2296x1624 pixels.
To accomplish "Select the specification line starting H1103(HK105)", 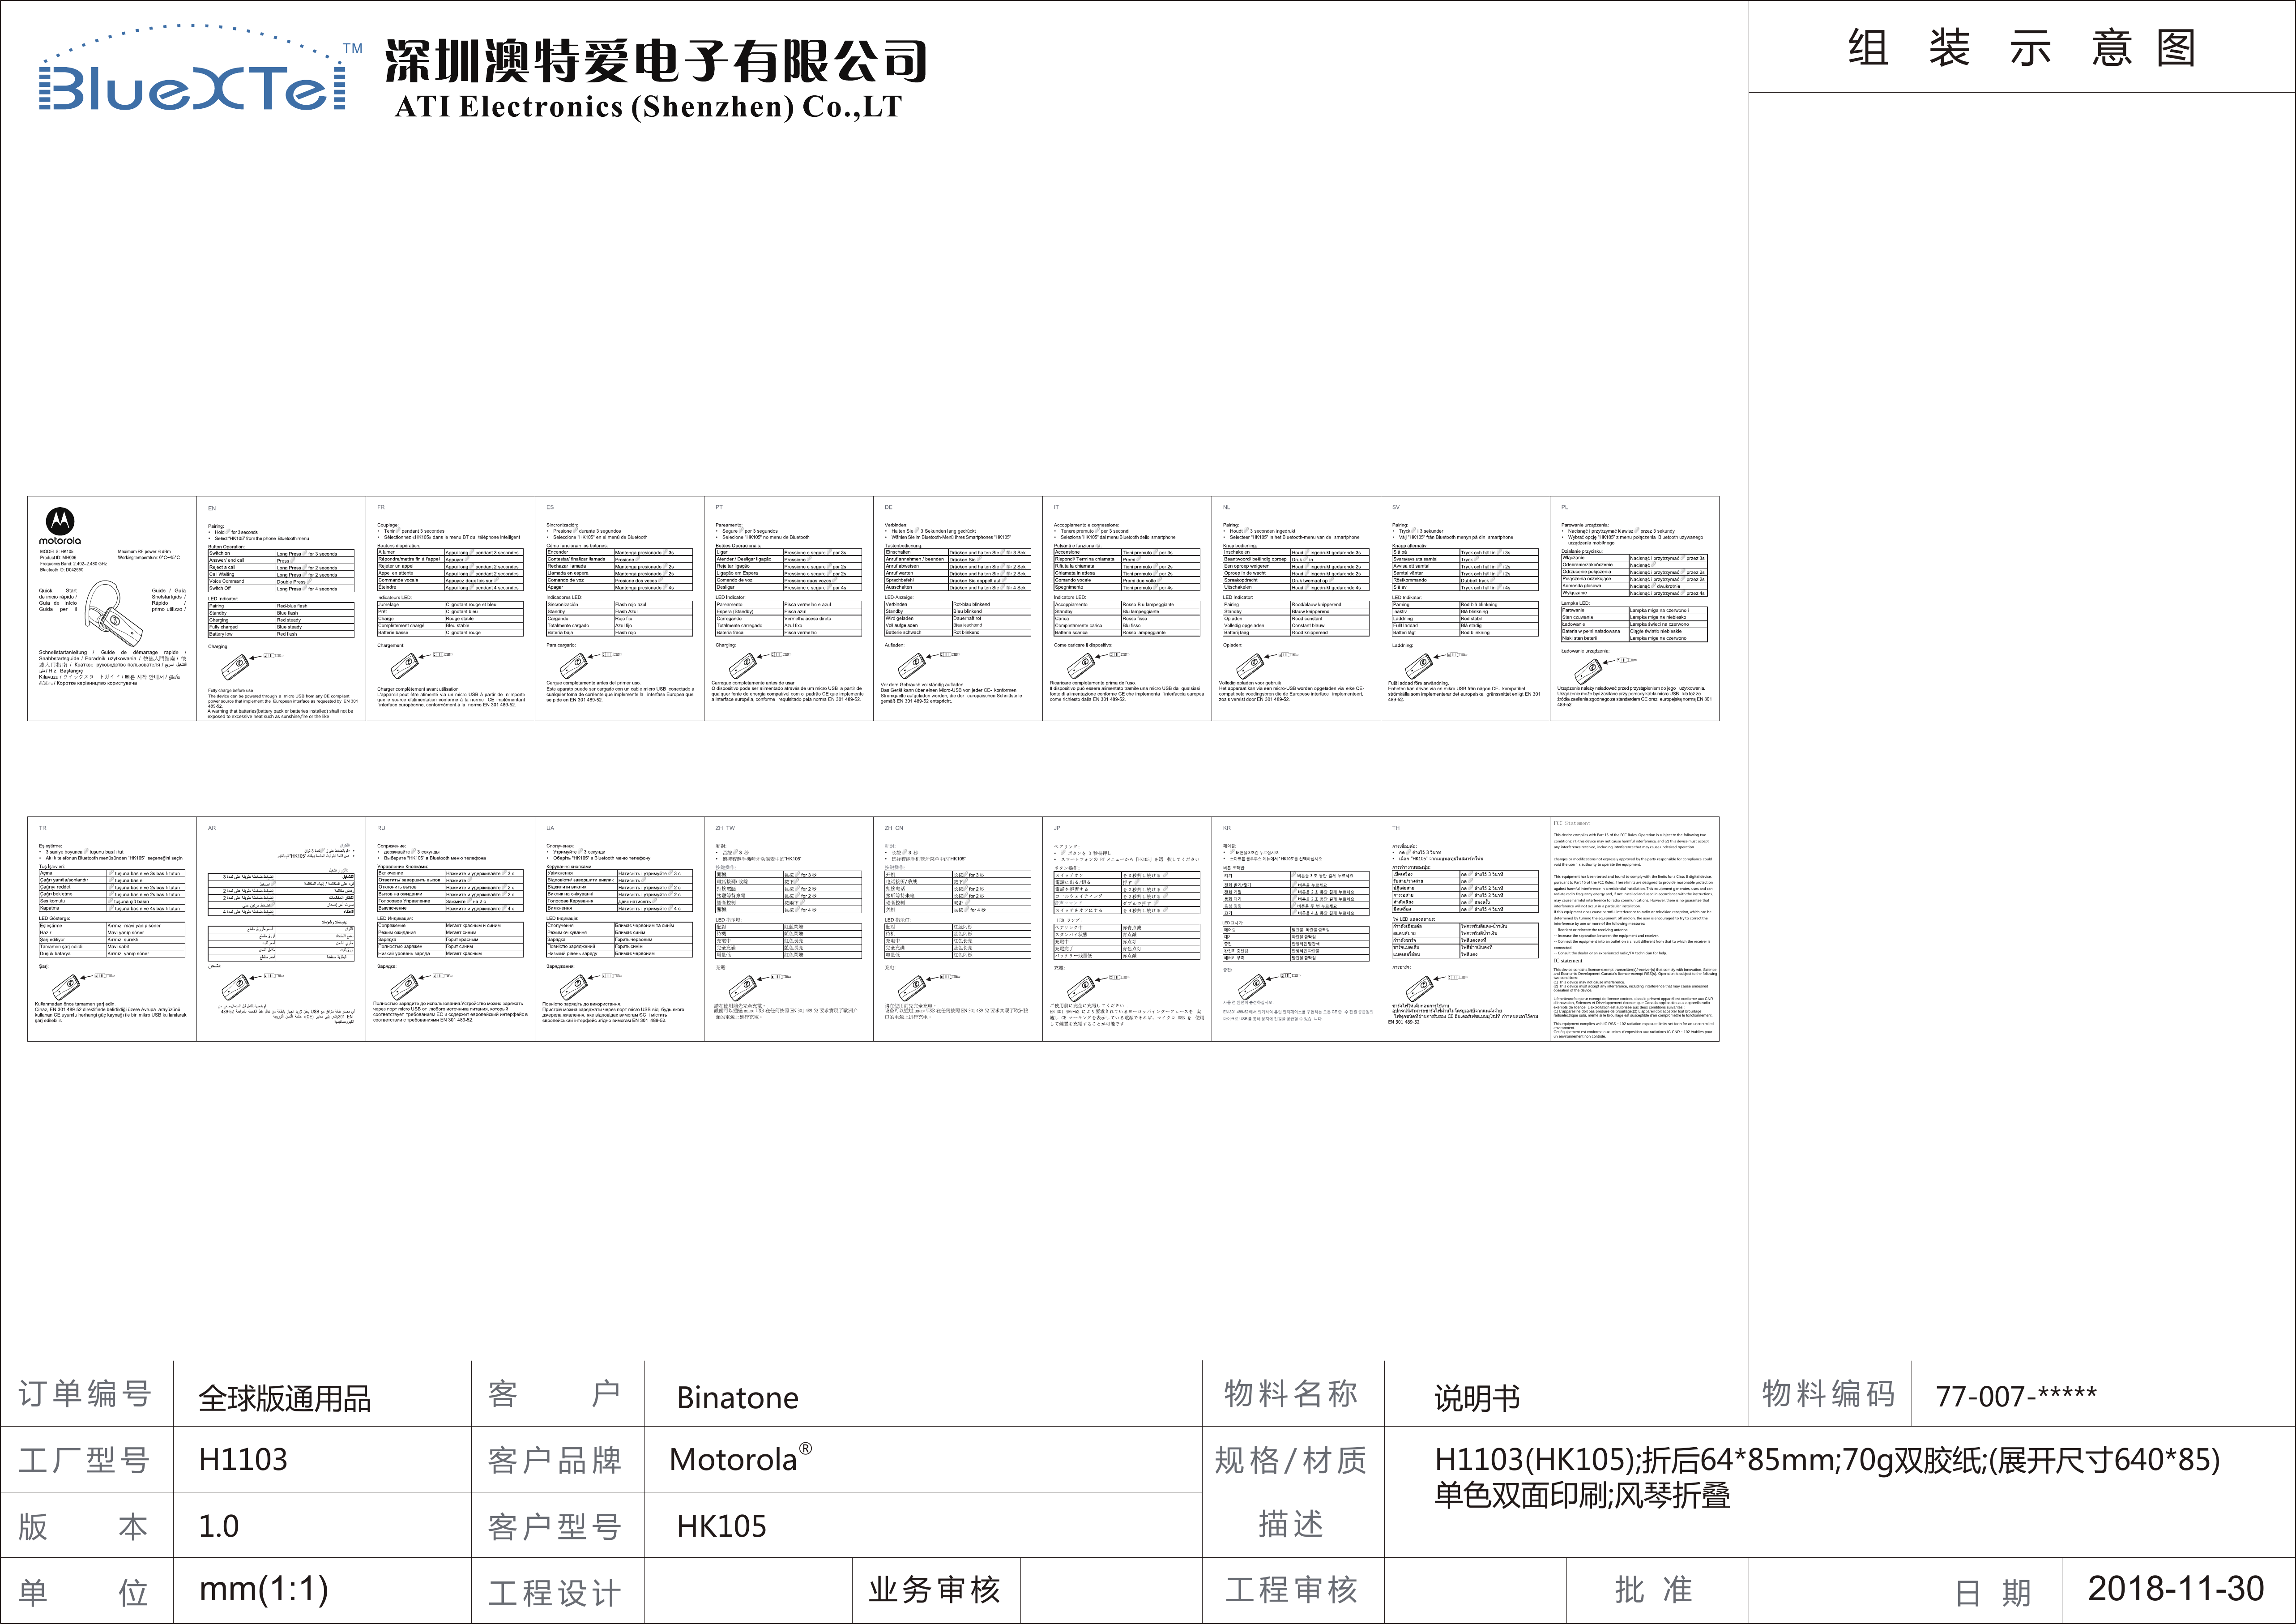I will point(1827,1460).
